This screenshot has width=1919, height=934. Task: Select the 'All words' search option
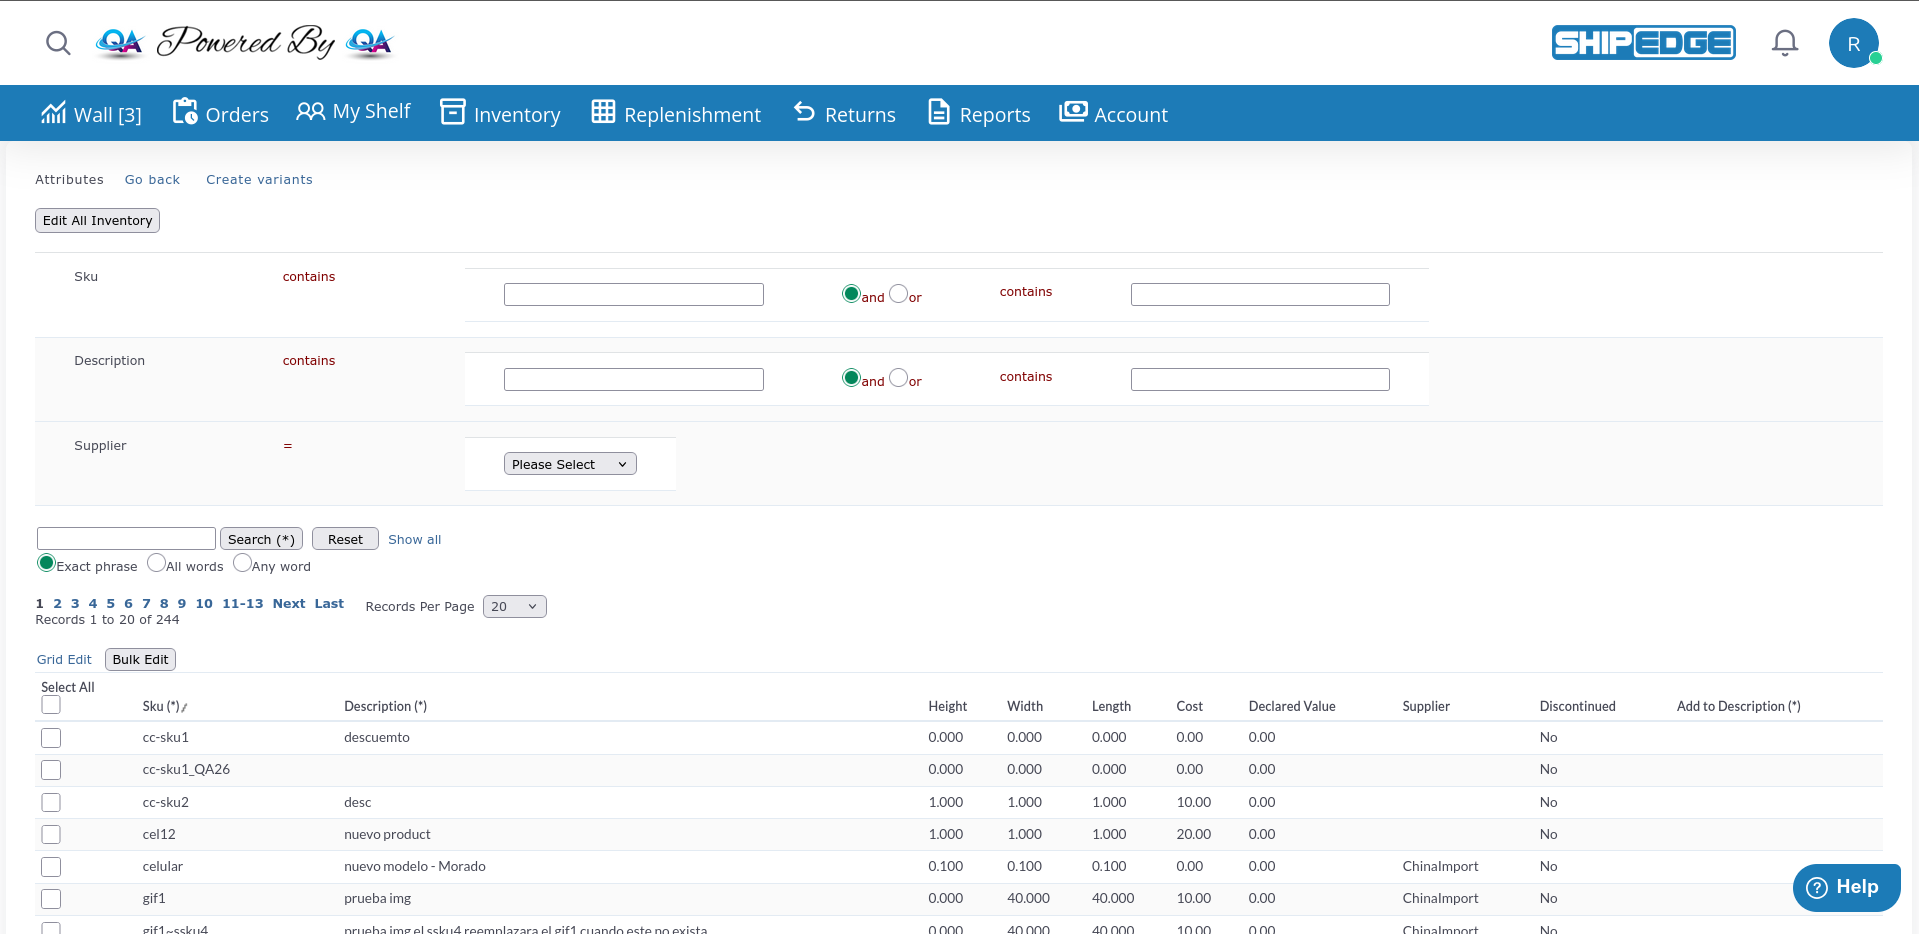(x=156, y=563)
